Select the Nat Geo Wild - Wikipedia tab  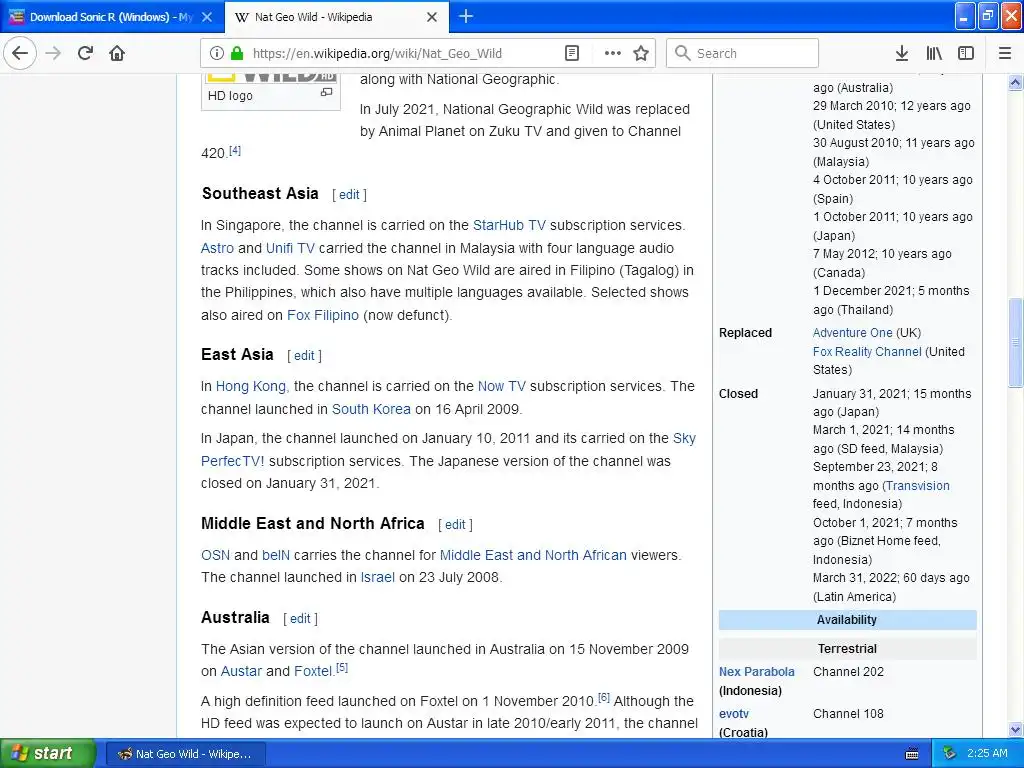[336, 17]
